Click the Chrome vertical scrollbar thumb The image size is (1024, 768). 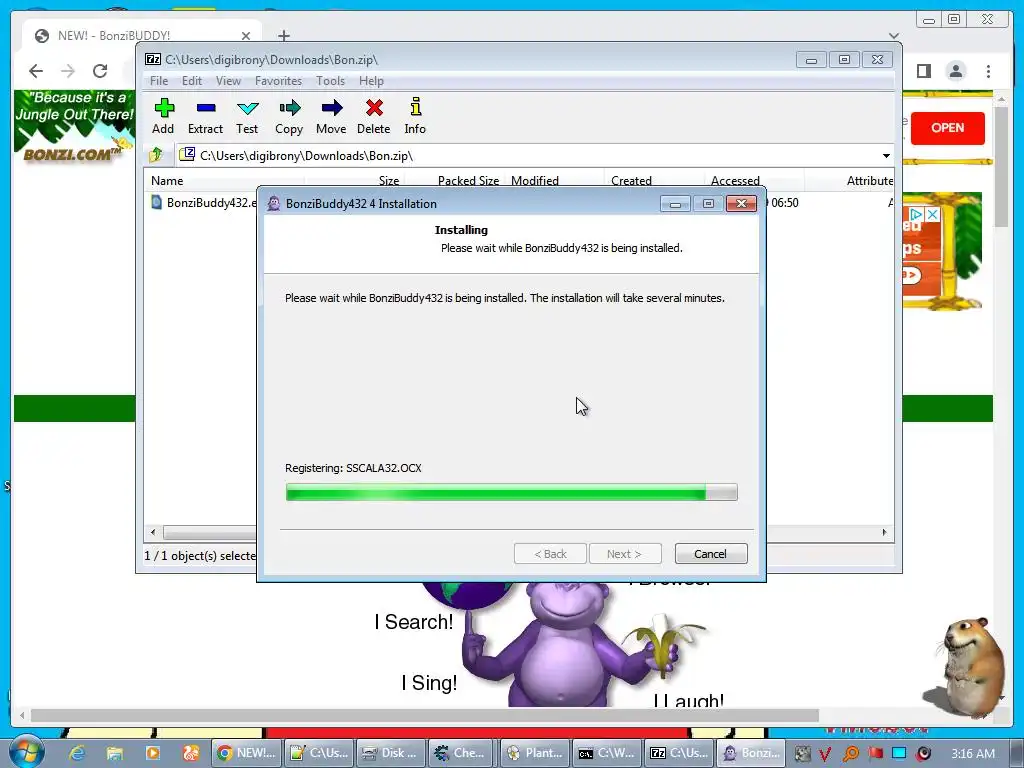pyautogui.click(x=1002, y=167)
